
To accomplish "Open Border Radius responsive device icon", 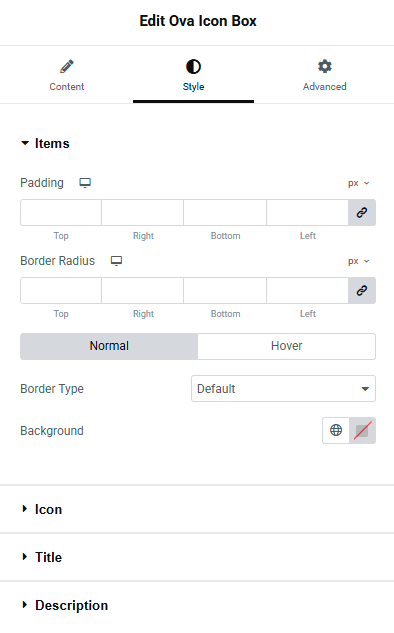I will [x=116, y=261].
